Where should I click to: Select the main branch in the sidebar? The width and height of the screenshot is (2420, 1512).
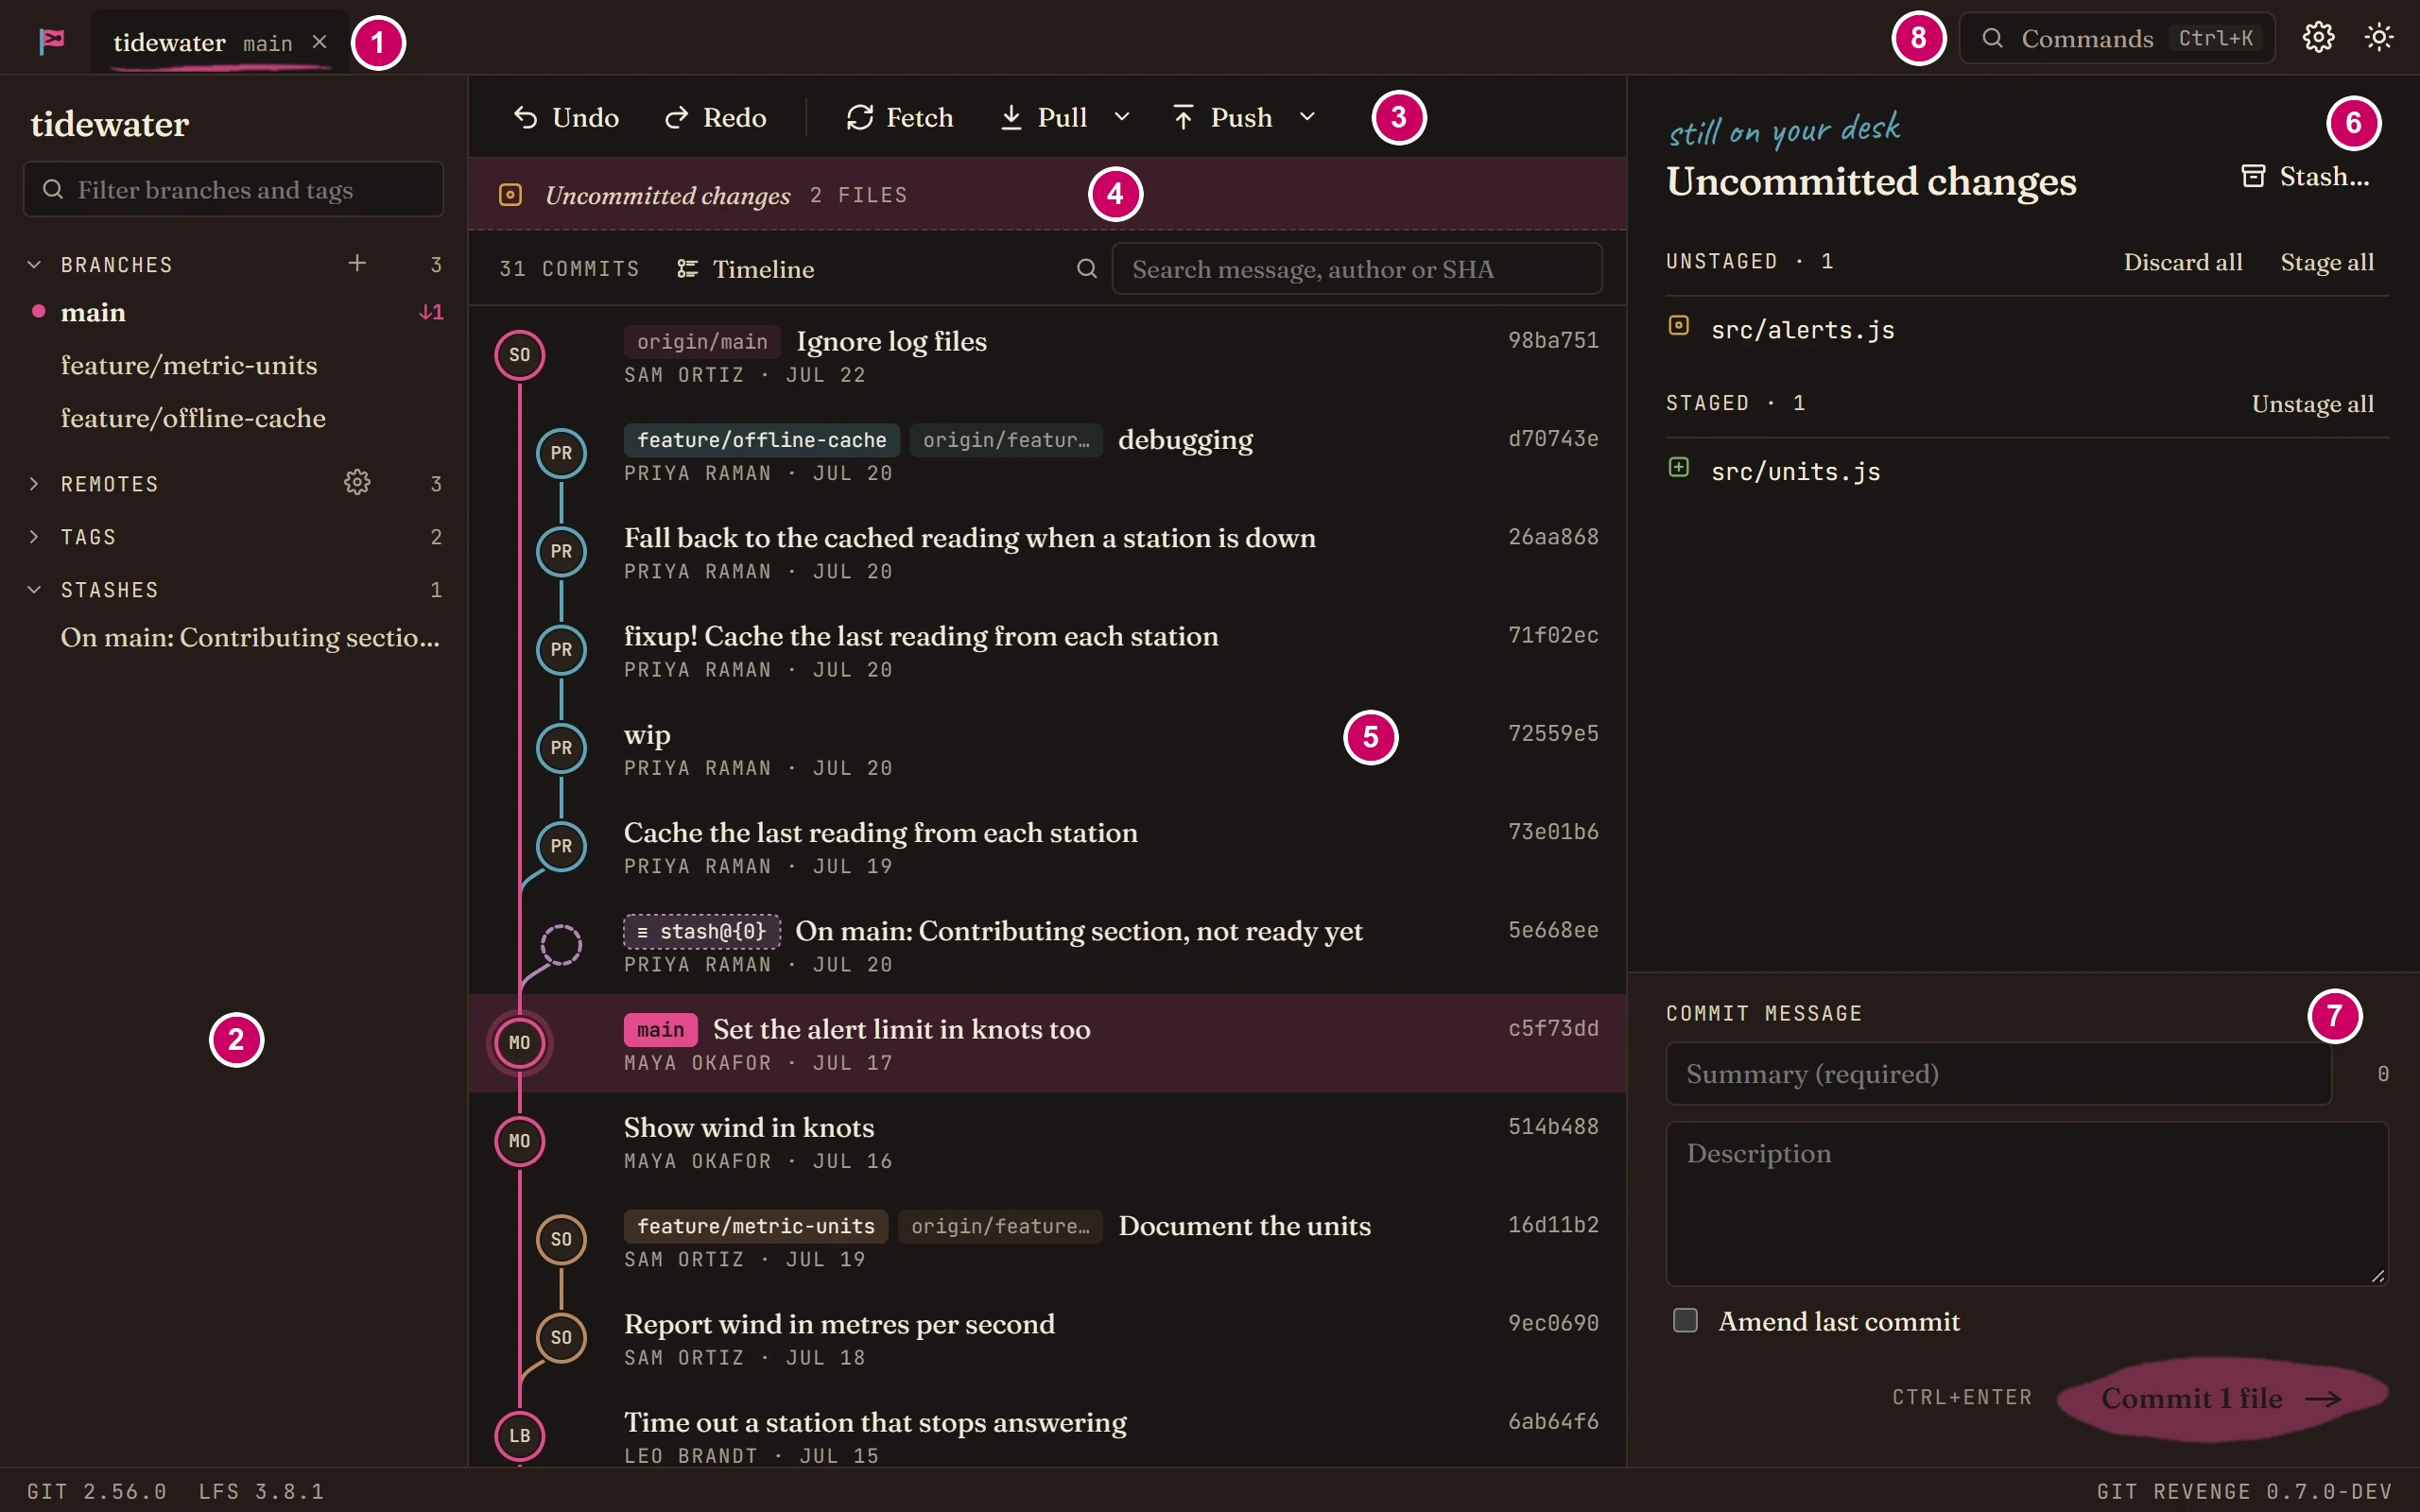coord(234,313)
